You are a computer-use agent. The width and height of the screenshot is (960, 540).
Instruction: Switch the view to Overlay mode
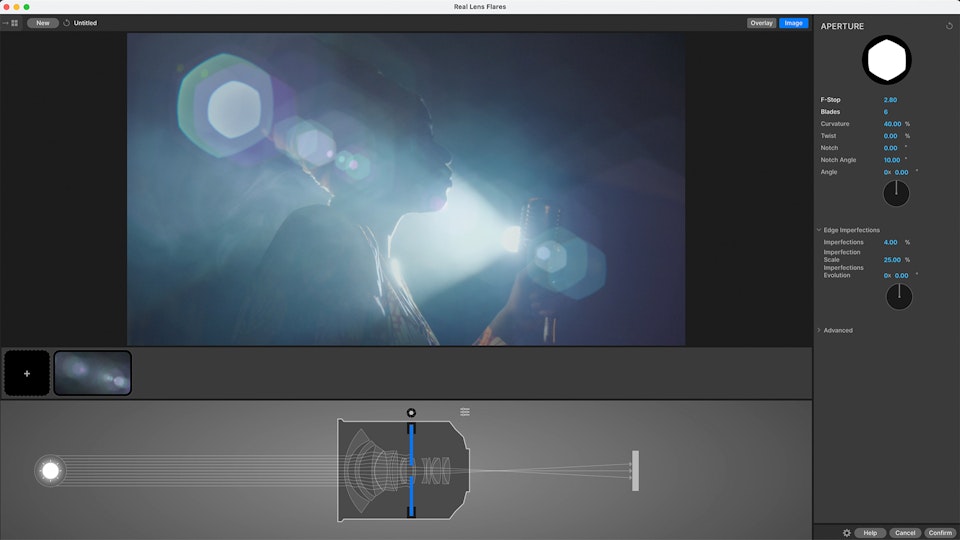[x=761, y=23]
